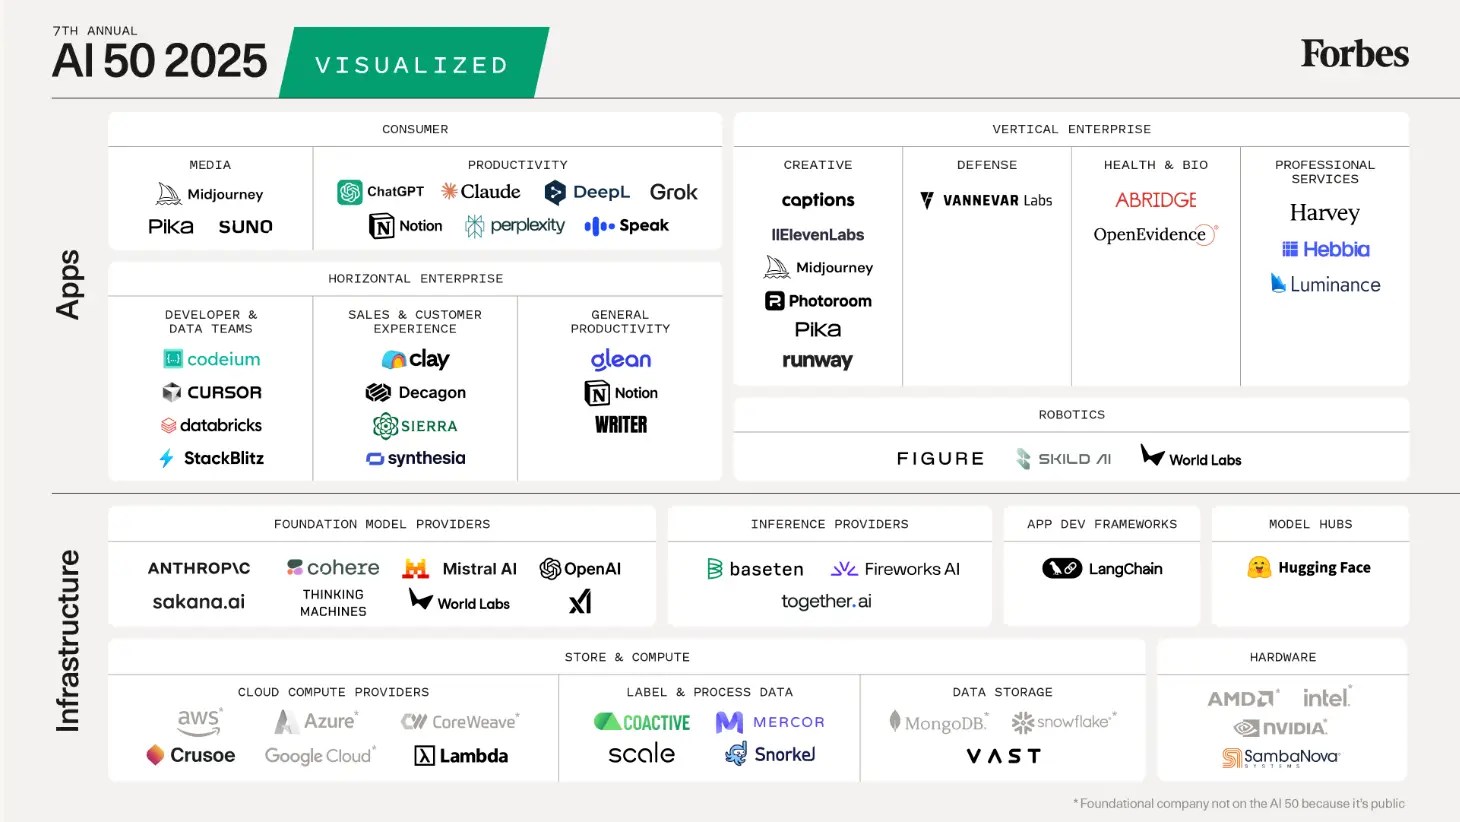Click the Vannevar Labs logo icon
This screenshot has height=822, width=1460.
(927, 201)
